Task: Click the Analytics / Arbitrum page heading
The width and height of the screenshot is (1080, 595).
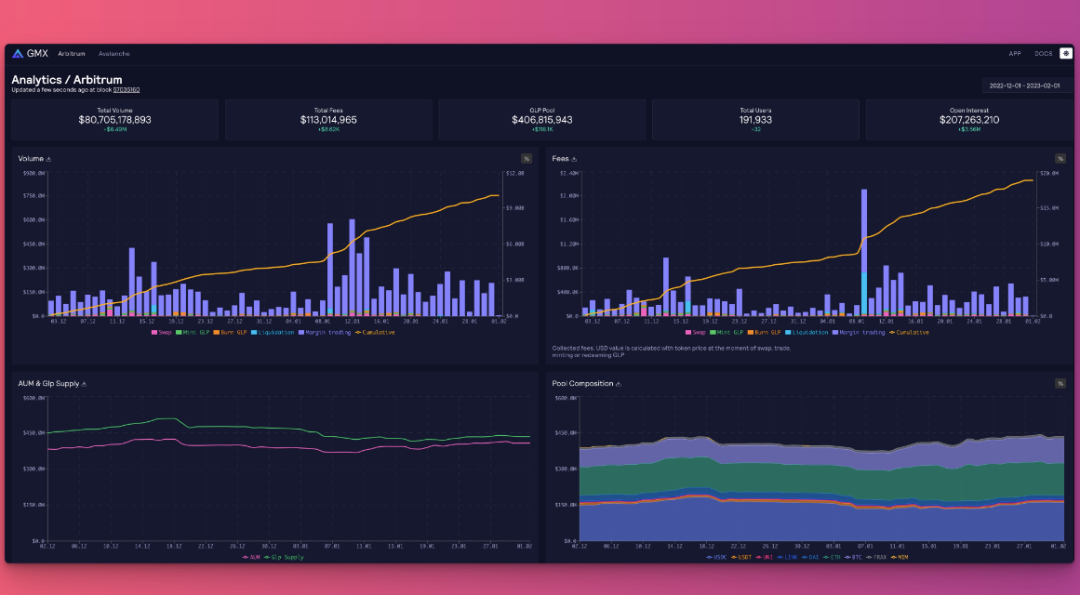Action: (66, 80)
